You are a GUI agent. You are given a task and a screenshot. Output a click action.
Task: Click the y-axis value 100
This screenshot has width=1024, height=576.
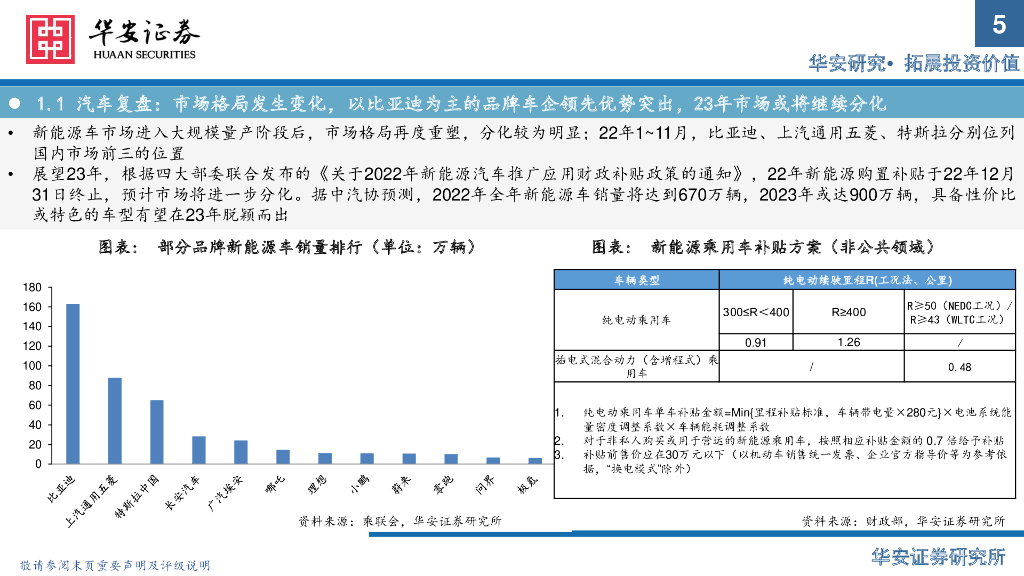click(32, 366)
